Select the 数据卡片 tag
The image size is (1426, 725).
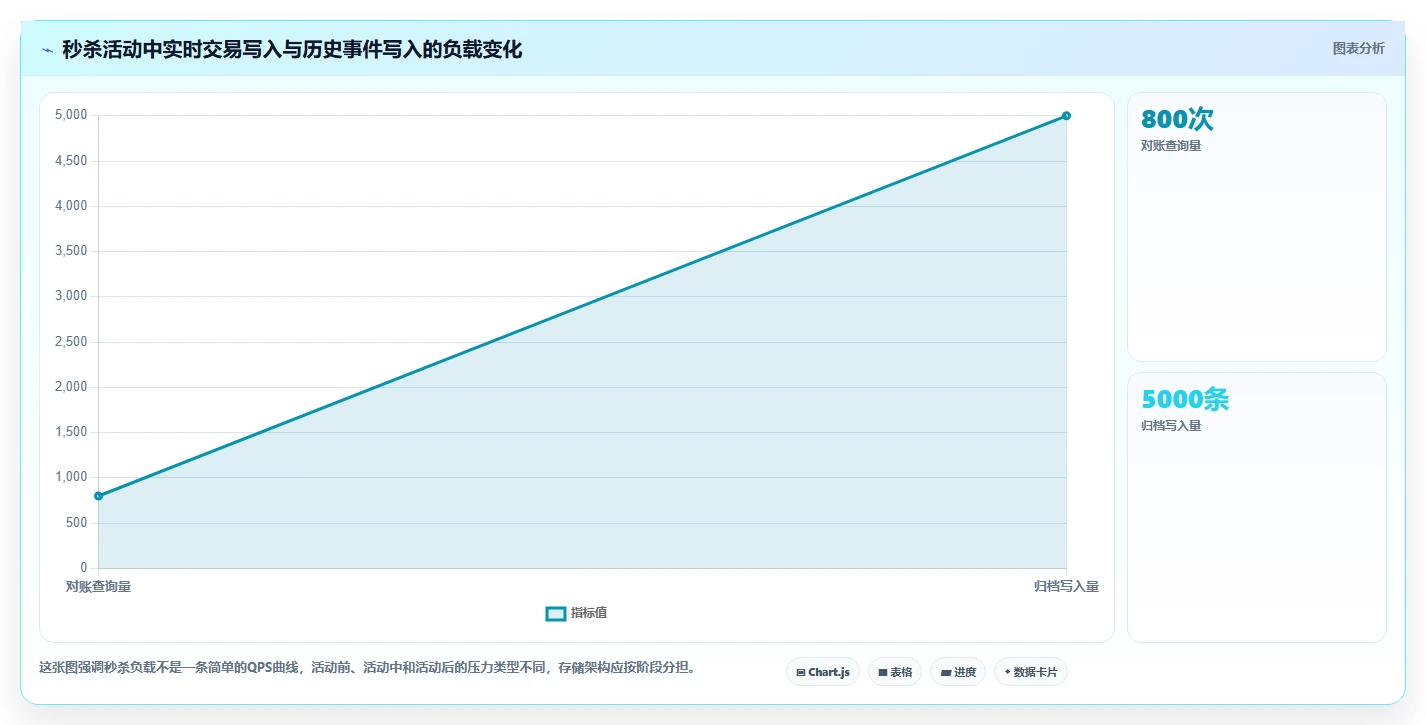(x=1031, y=672)
